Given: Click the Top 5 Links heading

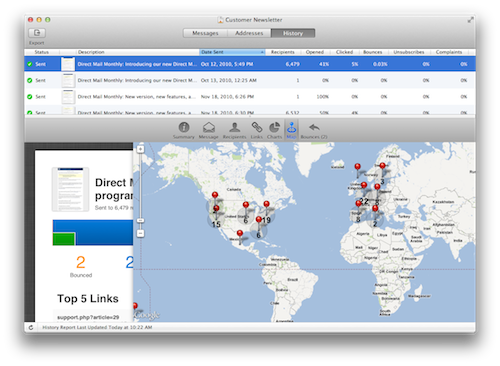Looking at the screenshot, I should [88, 298].
